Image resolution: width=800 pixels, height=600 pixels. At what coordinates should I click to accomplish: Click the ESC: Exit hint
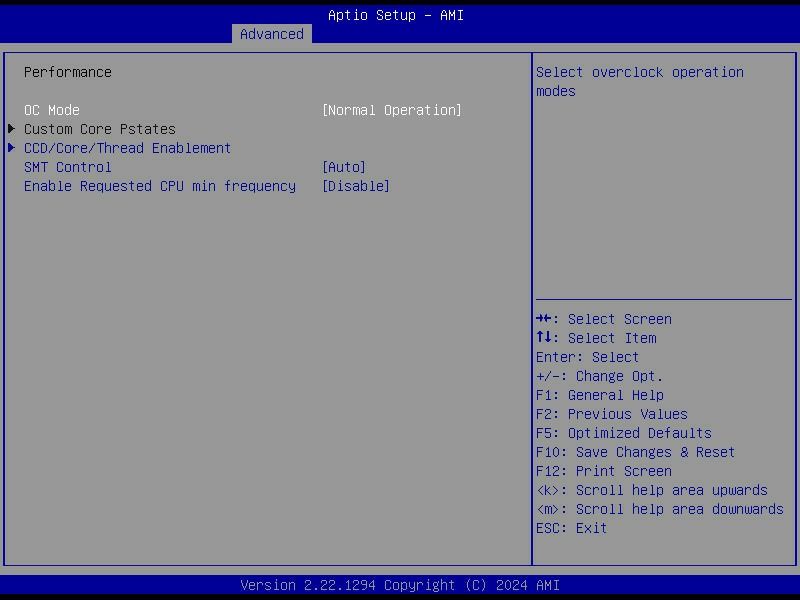pyautogui.click(x=571, y=528)
